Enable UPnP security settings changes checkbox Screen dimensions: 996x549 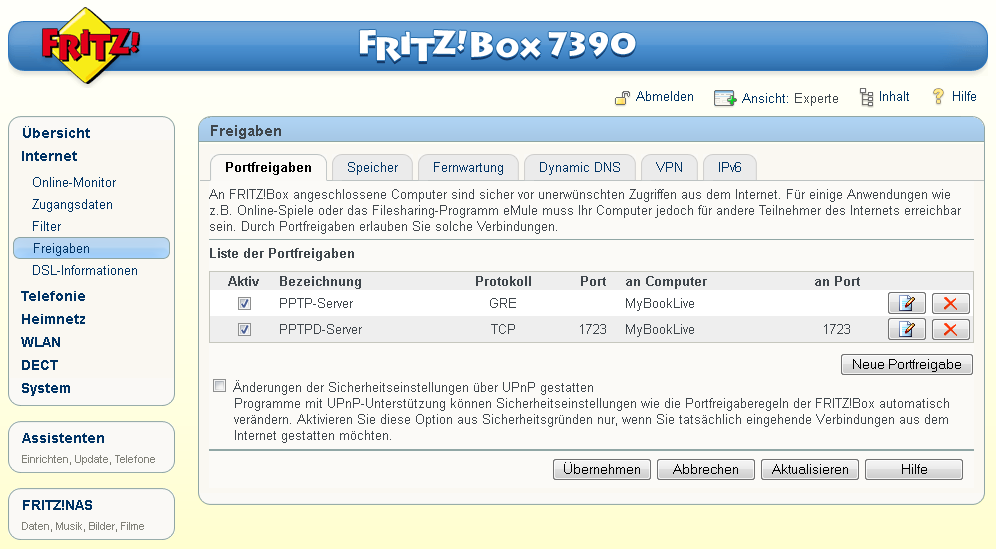[x=220, y=386]
